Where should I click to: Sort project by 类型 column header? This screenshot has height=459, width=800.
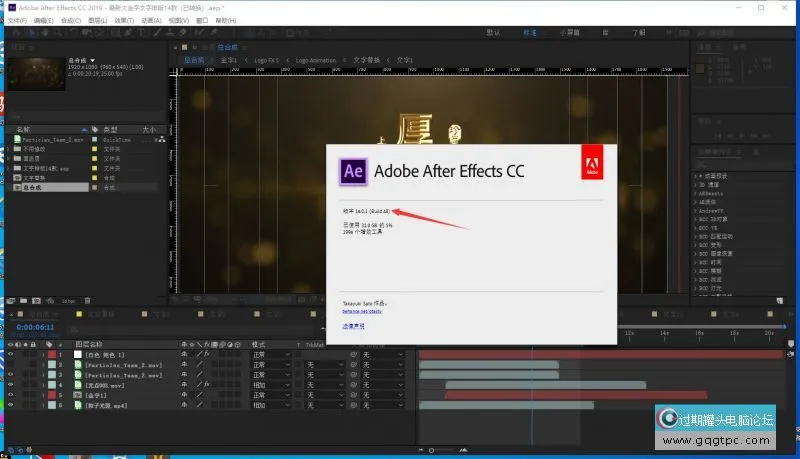point(110,130)
